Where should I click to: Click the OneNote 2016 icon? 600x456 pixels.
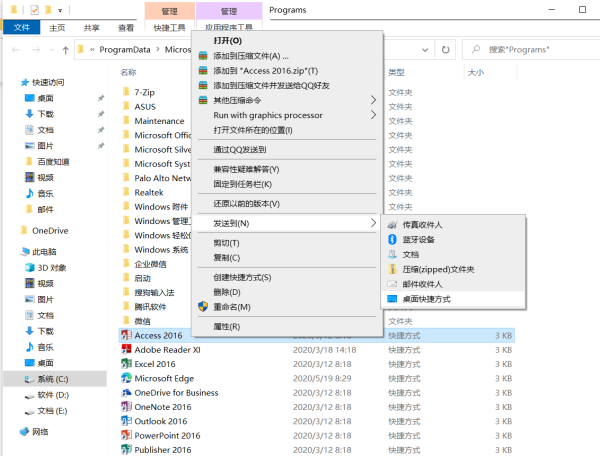click(x=126, y=407)
